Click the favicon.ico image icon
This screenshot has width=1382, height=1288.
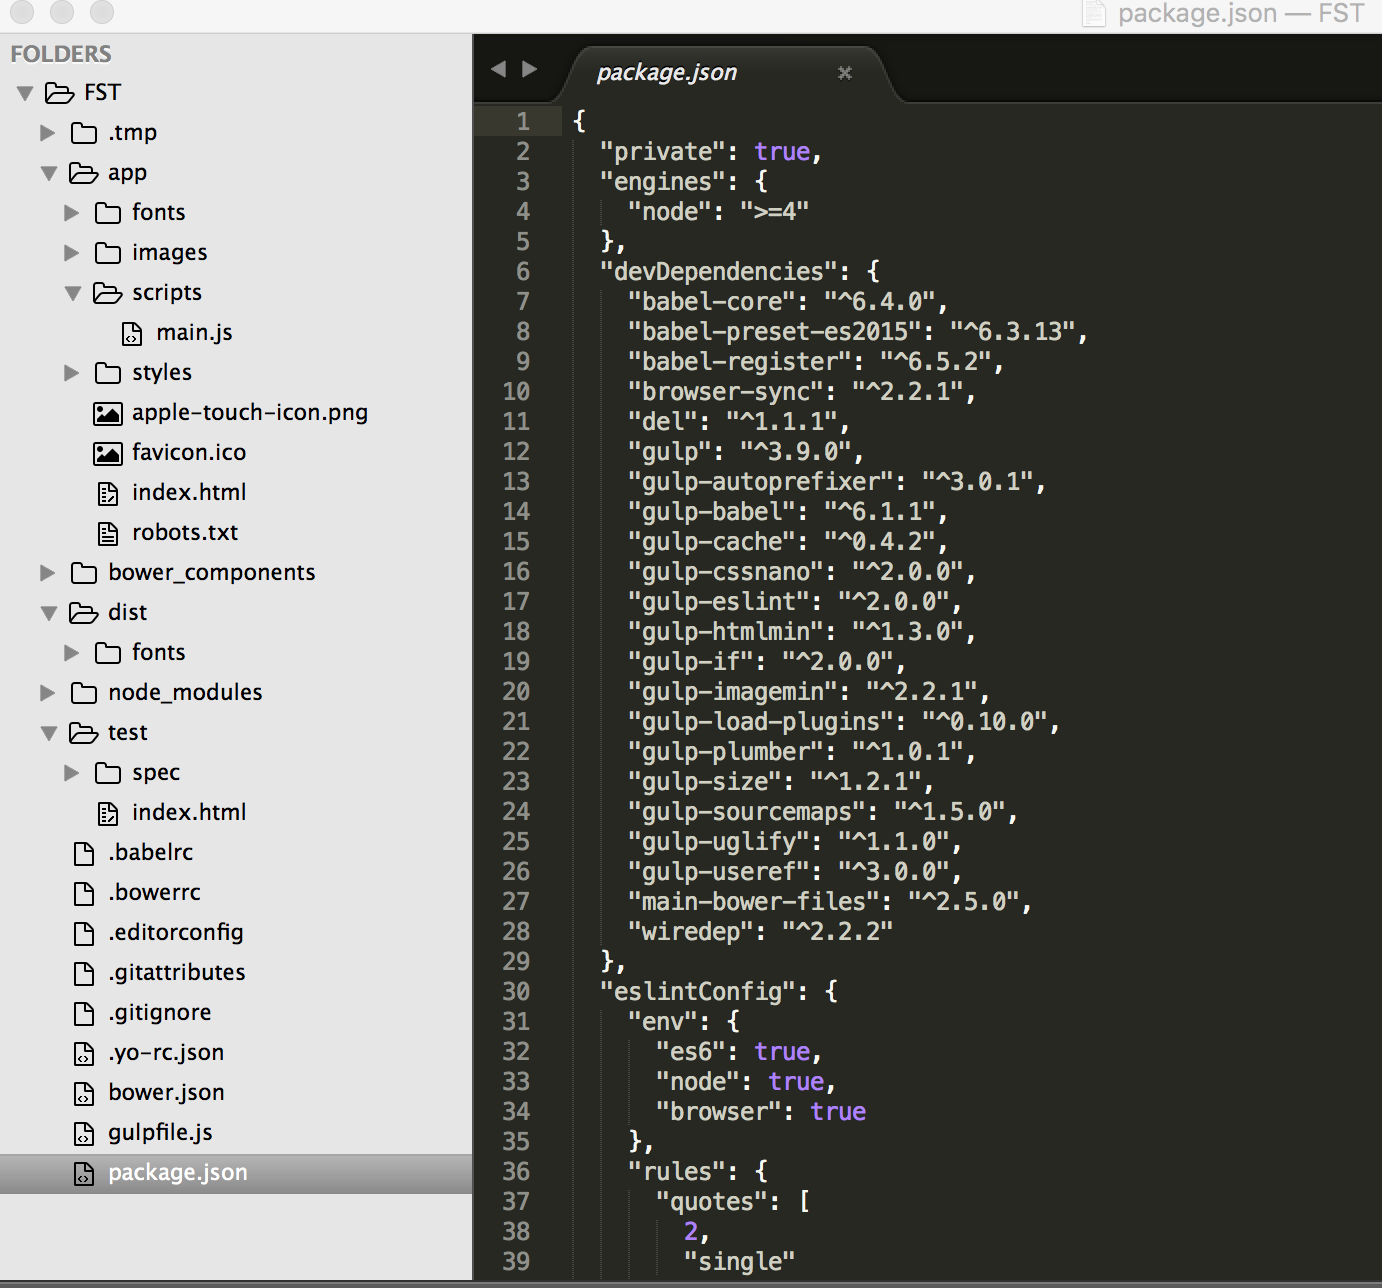pyautogui.click(x=108, y=452)
